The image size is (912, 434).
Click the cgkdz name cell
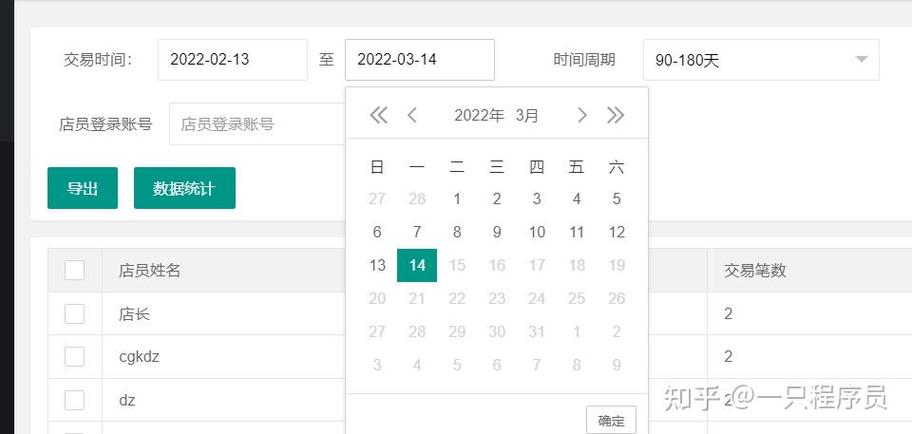click(139, 357)
